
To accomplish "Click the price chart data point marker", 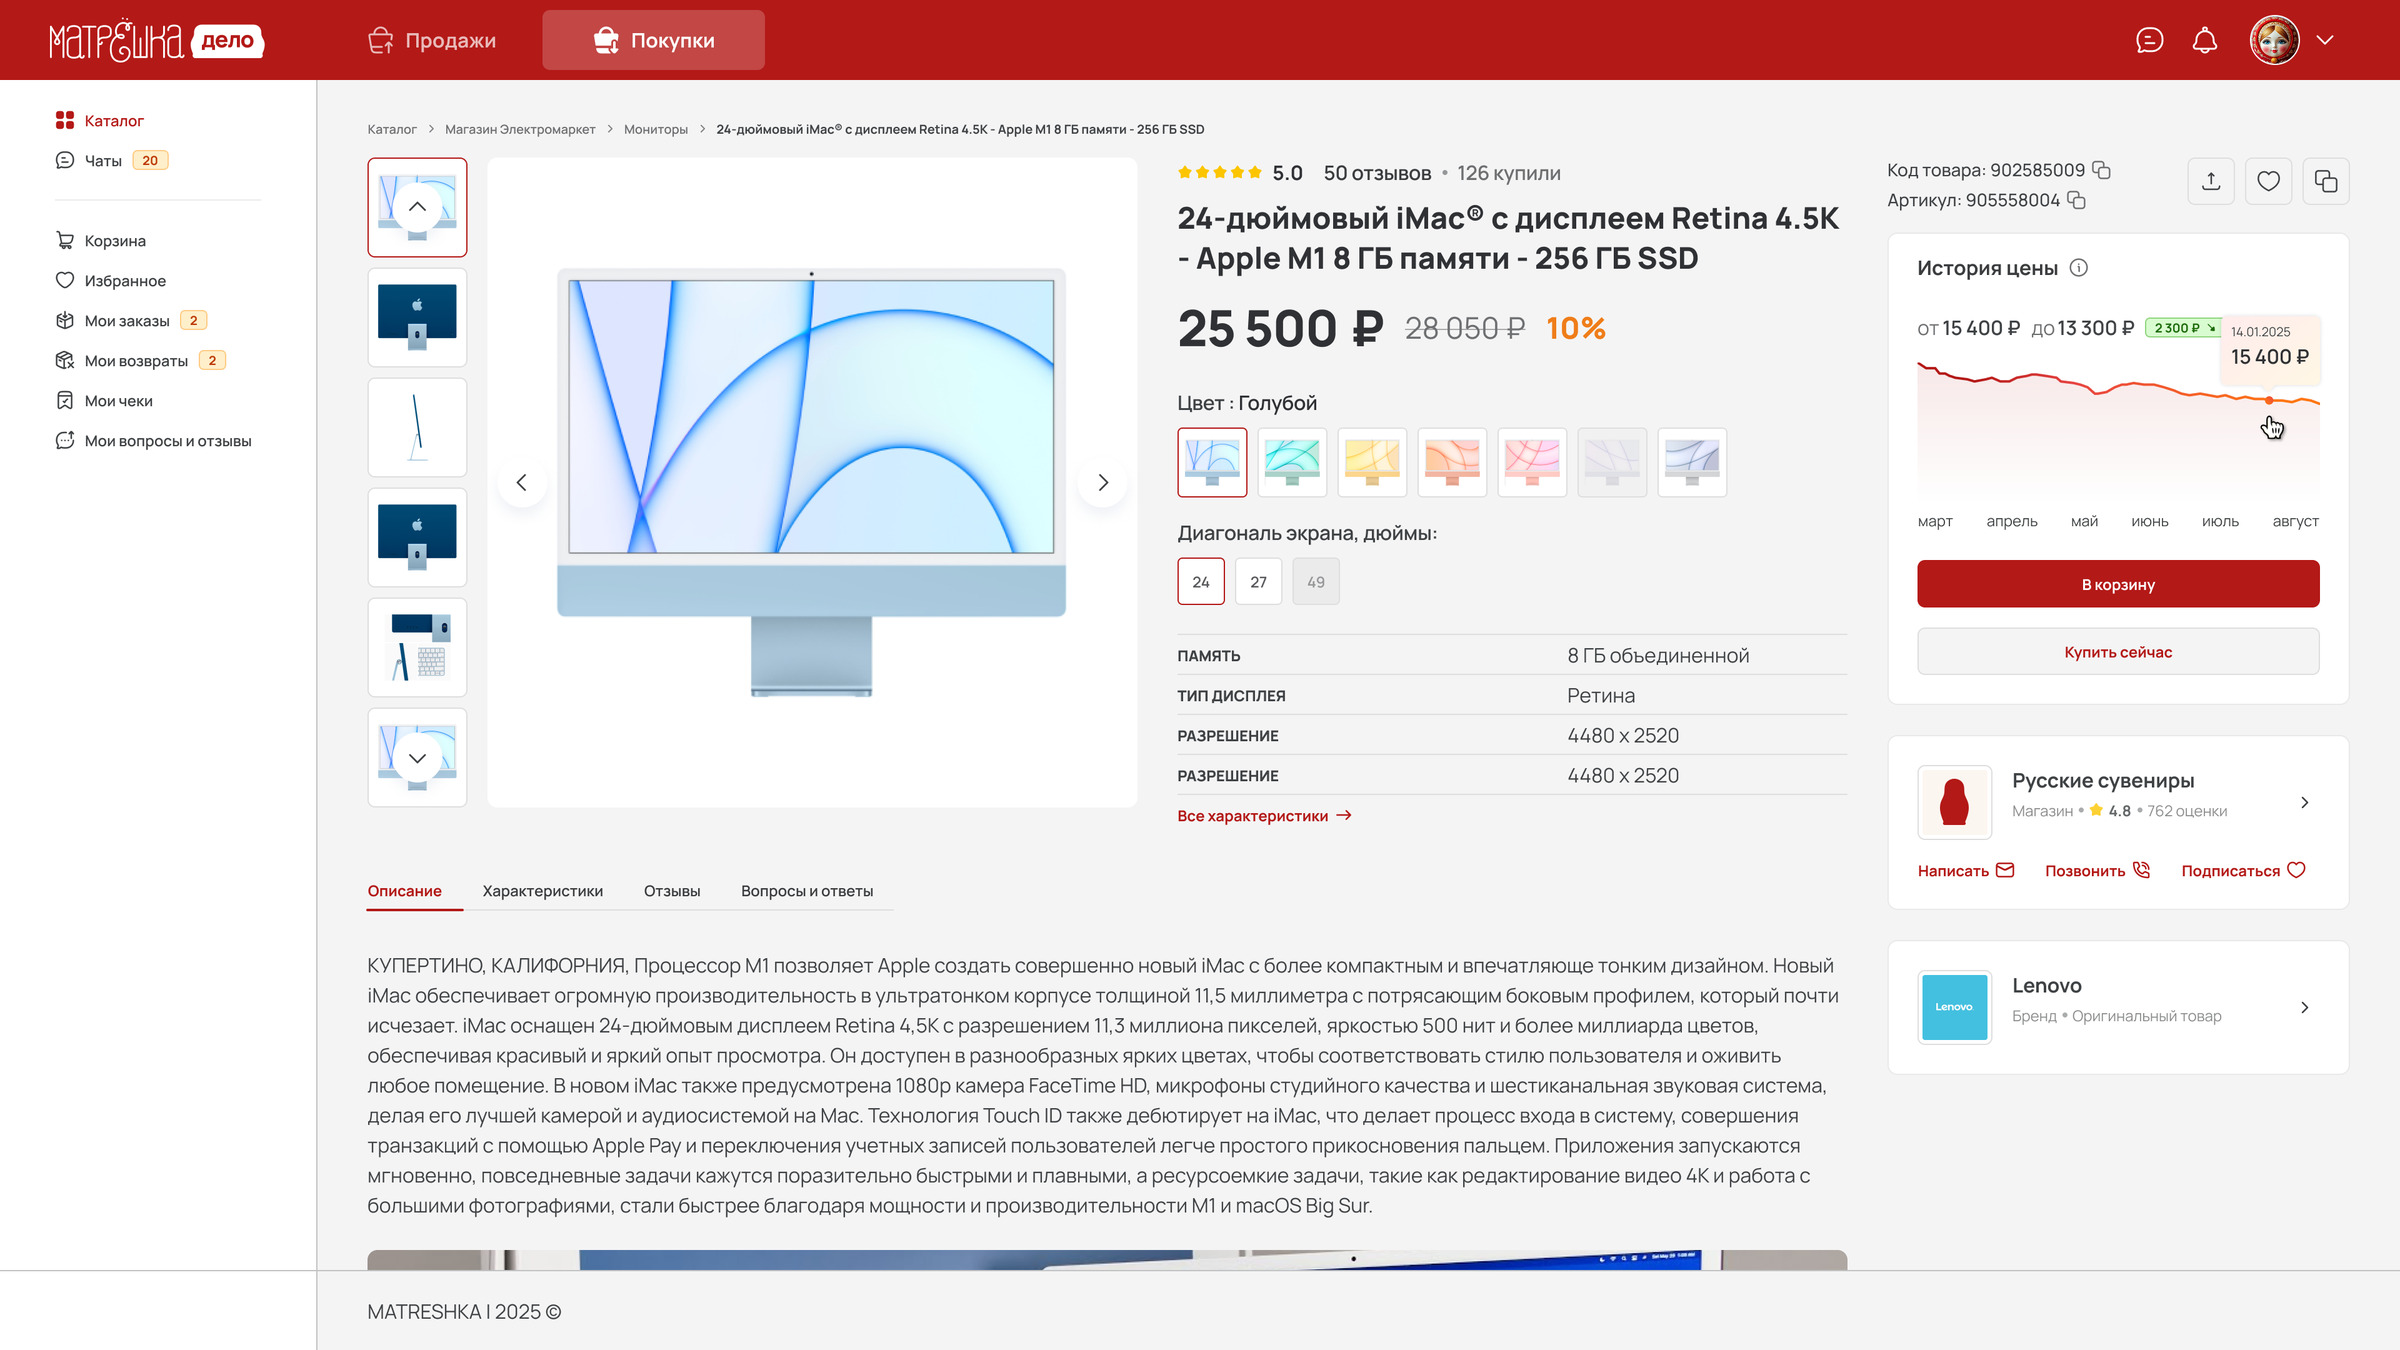I will click(x=2269, y=400).
